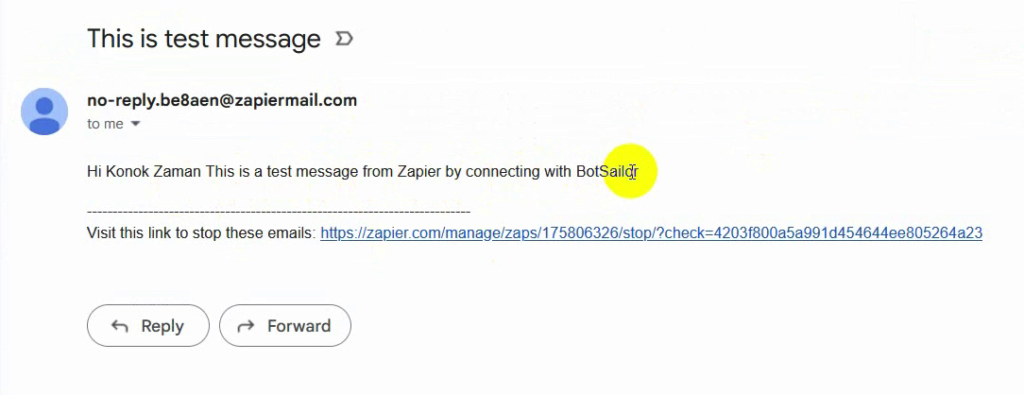
Task: Click the subject "This is test message"
Action: (204, 39)
